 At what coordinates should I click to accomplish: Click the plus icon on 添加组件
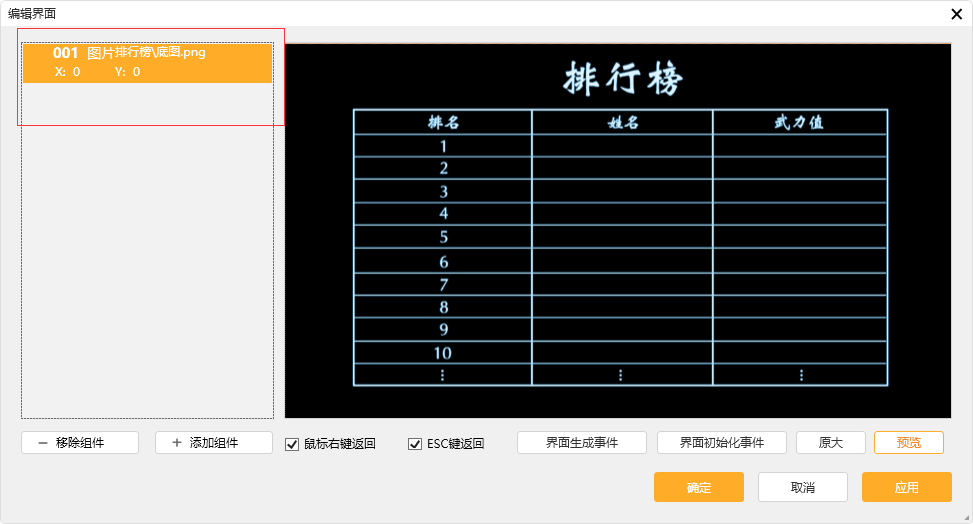click(177, 443)
